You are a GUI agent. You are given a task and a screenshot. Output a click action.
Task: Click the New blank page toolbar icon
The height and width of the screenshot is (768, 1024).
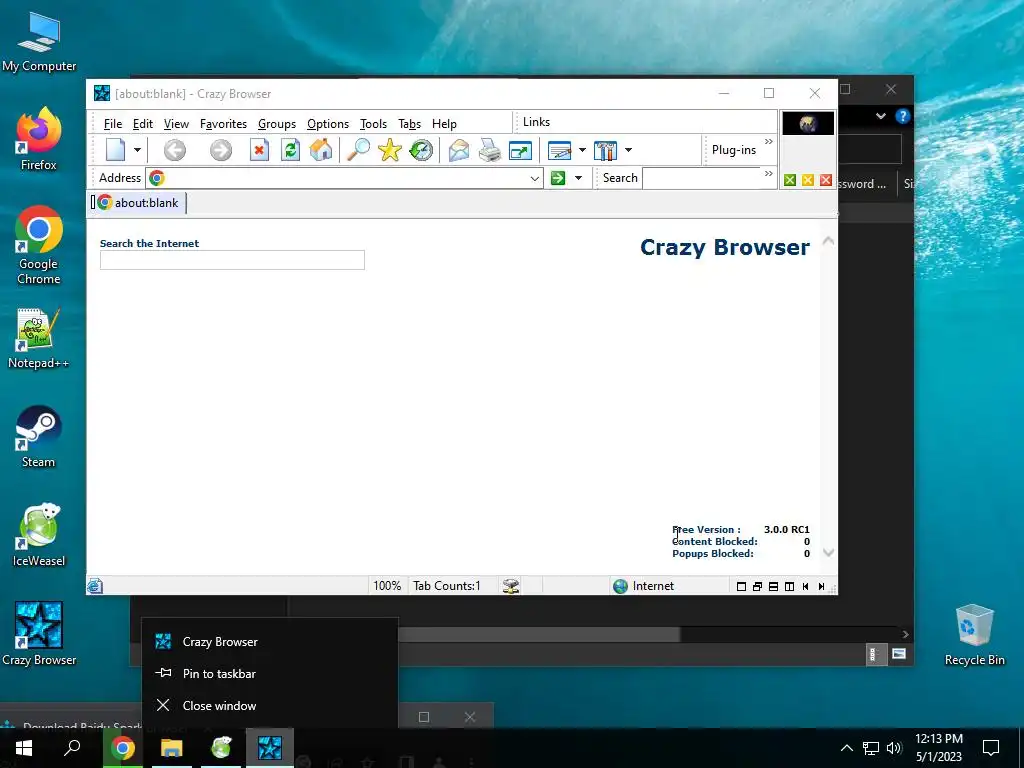point(116,150)
